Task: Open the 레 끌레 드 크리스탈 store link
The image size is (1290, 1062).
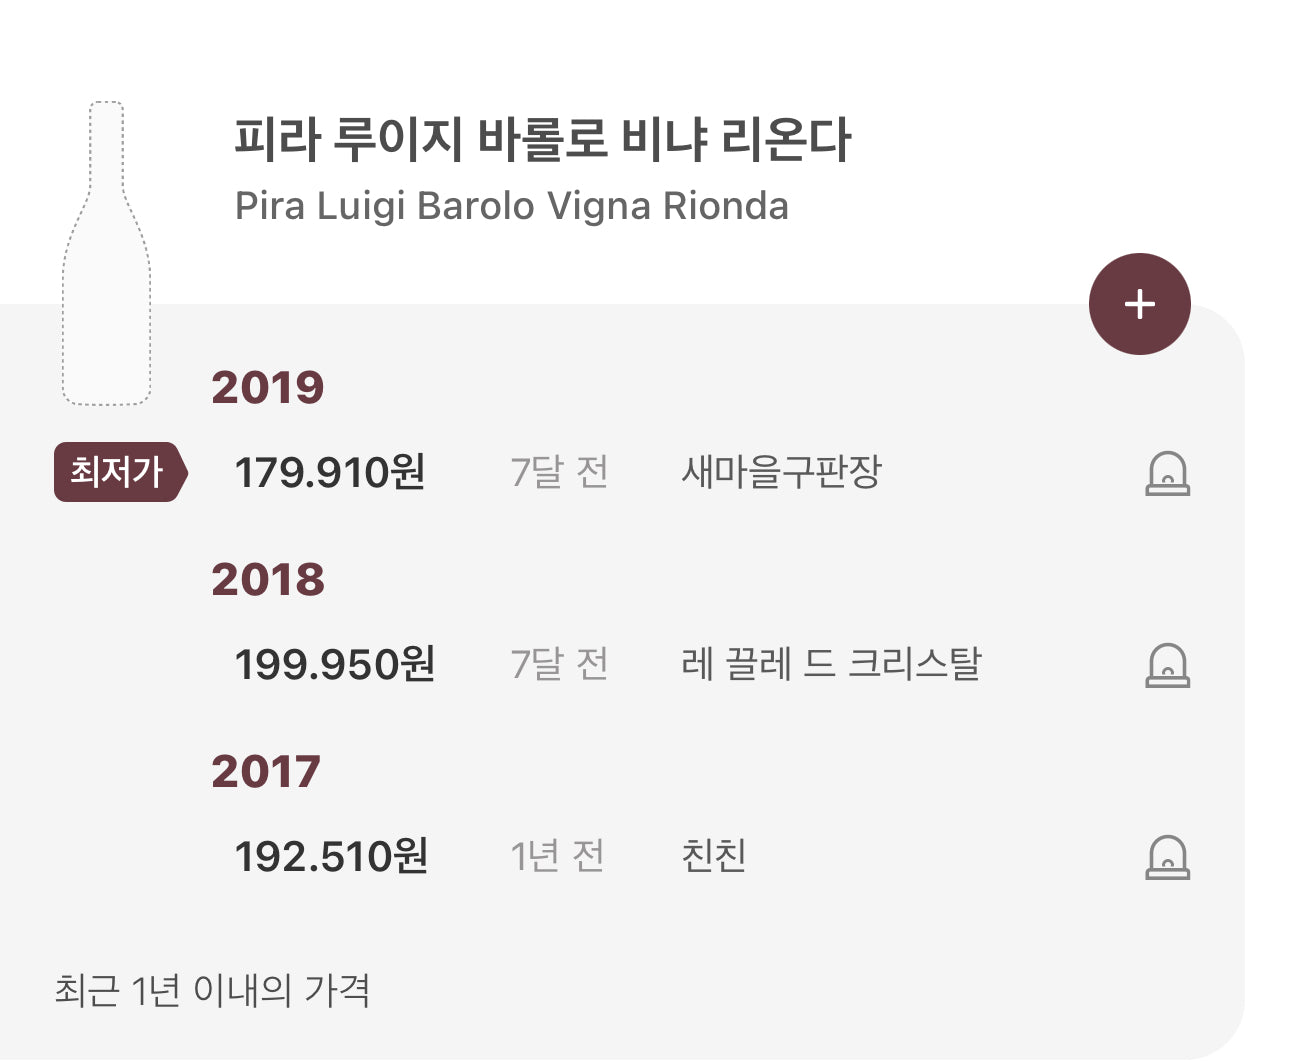Action: 831,663
